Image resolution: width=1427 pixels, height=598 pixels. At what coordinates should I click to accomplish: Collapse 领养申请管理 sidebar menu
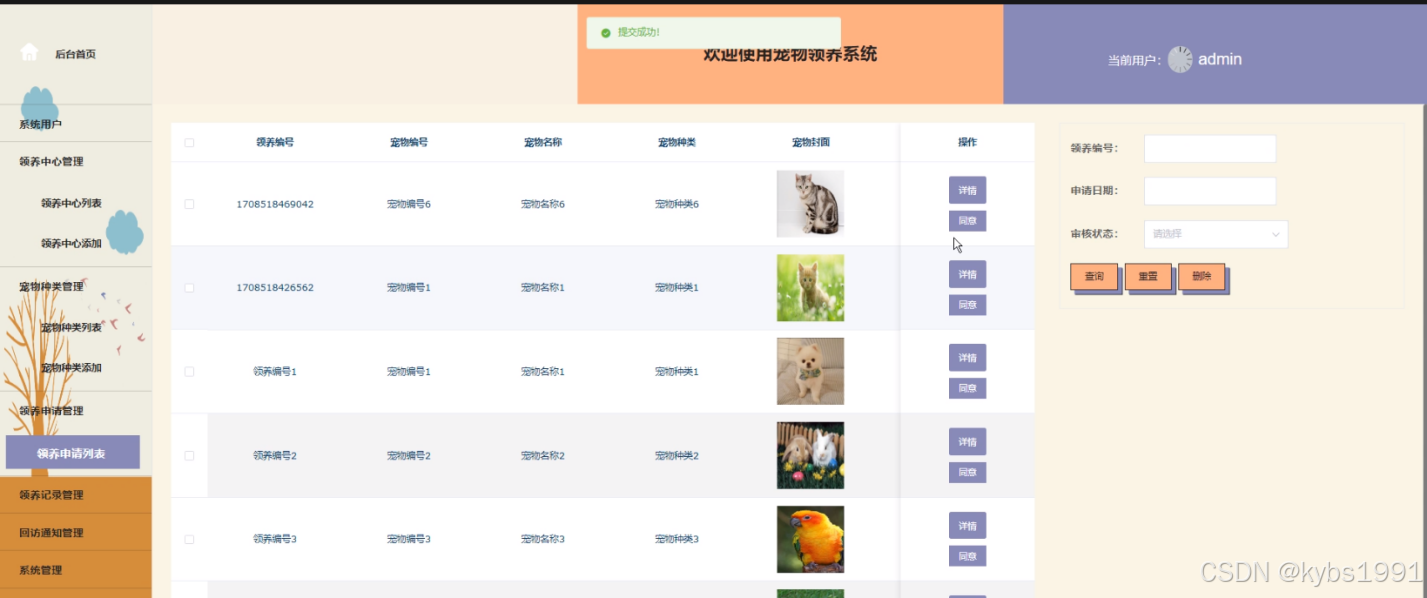(76, 410)
